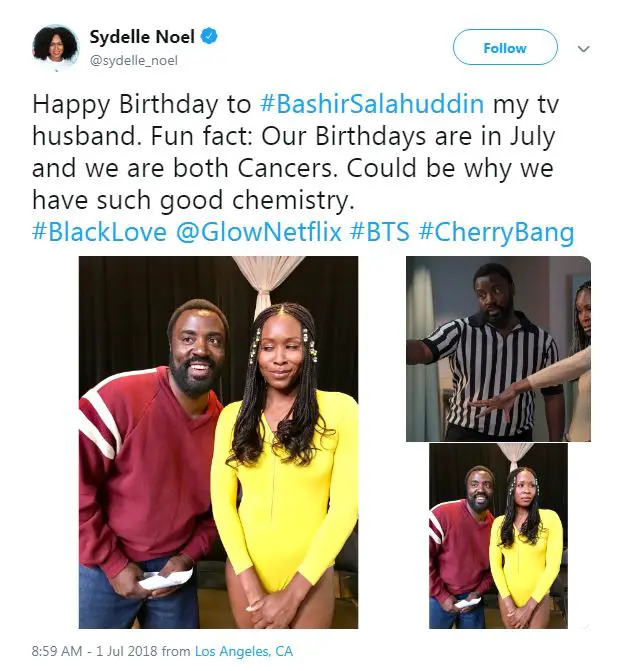
Task: Open the small bottom-right photo
Action: (498, 536)
